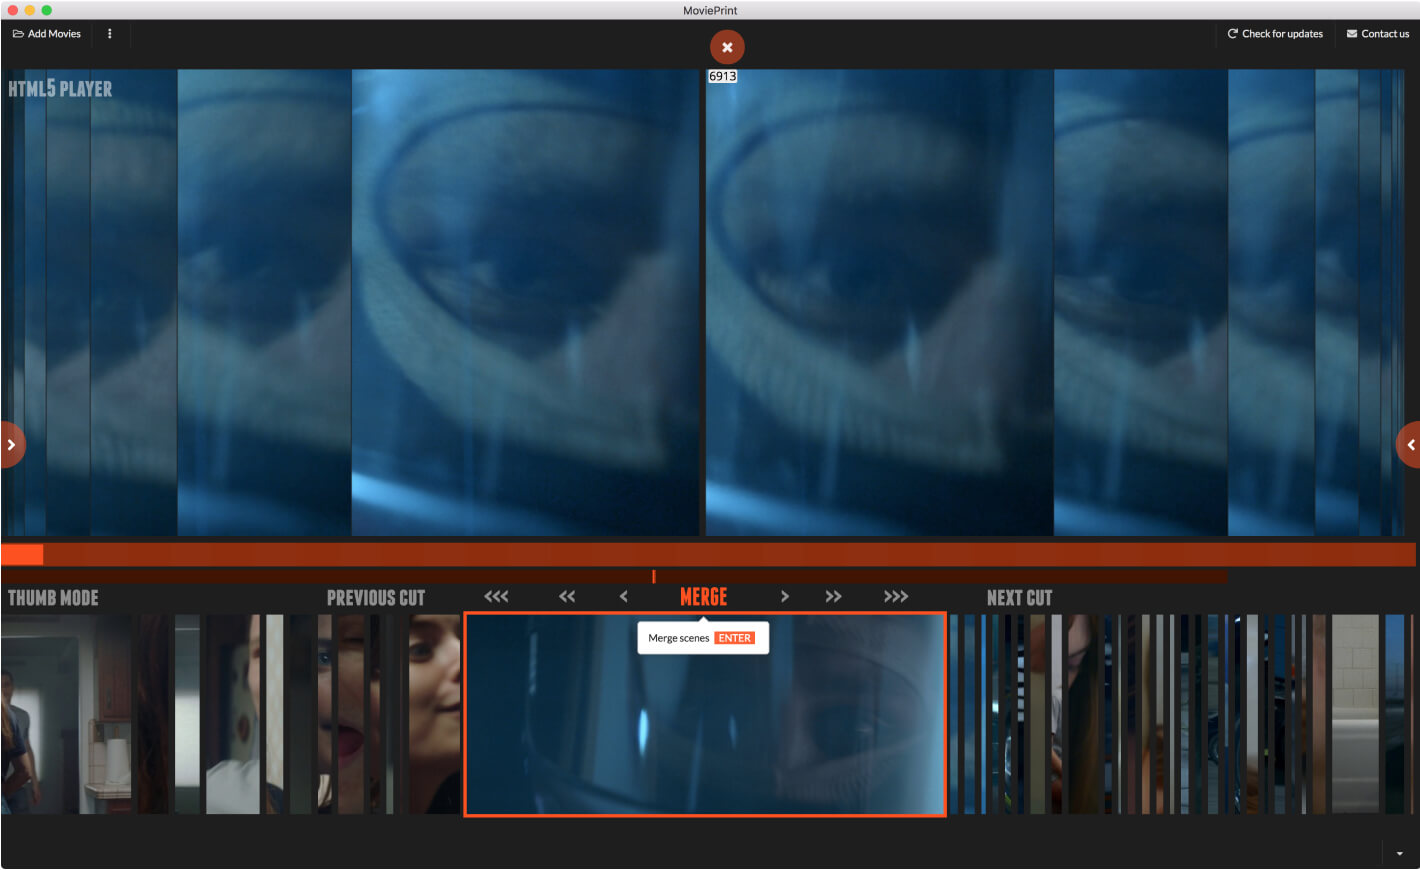Open the small dropdown arrow at bottom right corner
Screen dimensions: 1420x870
point(1400,853)
